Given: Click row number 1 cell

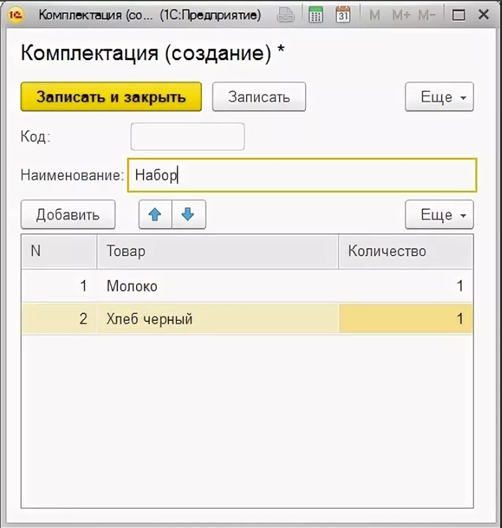Looking at the screenshot, I should point(59,286).
